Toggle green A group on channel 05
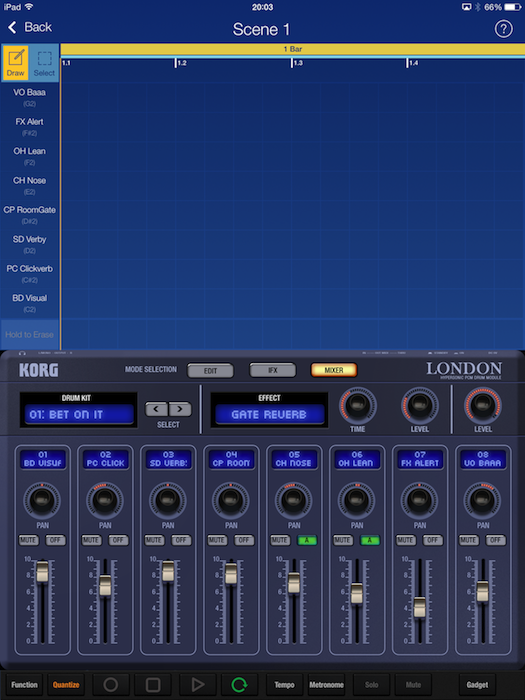 click(x=307, y=540)
